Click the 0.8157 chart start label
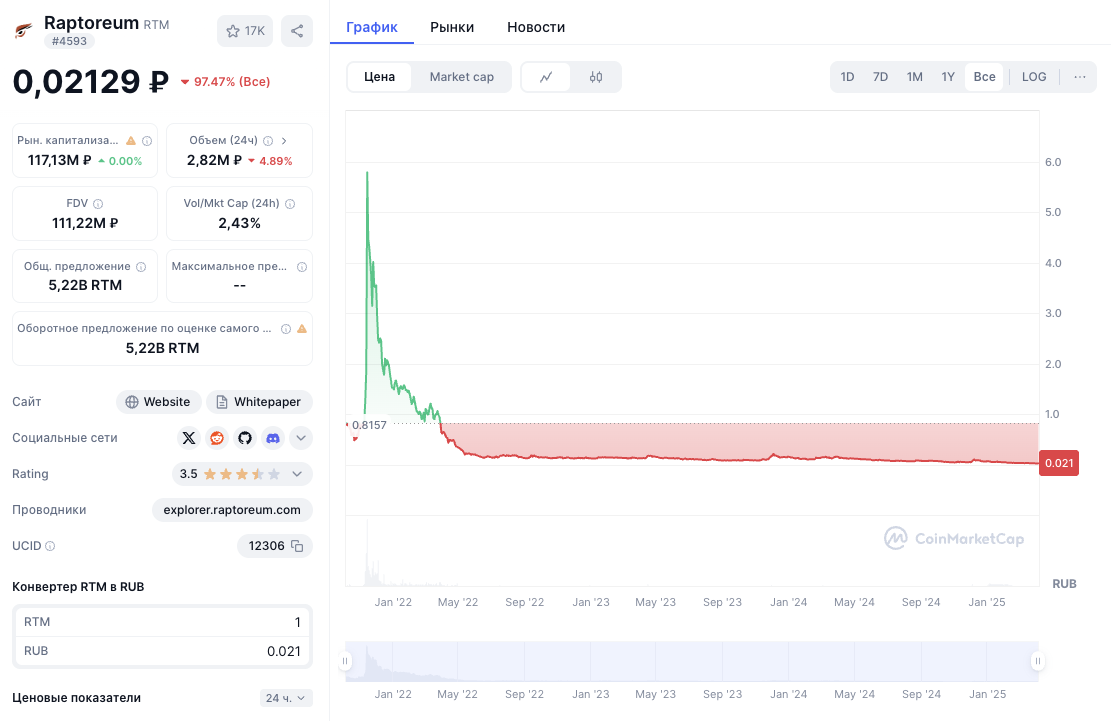The height and width of the screenshot is (721, 1111). pos(369,425)
